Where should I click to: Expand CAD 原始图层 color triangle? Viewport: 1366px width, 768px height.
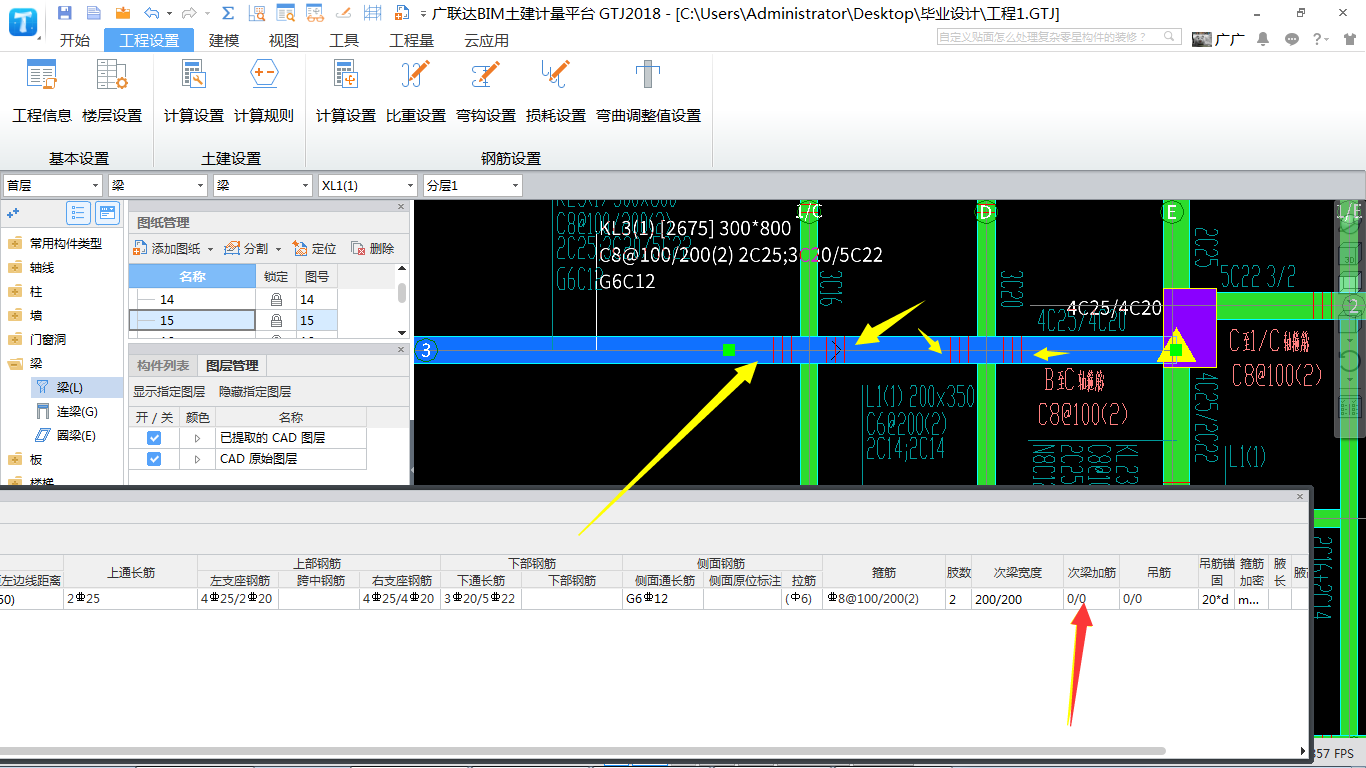pyautogui.click(x=197, y=459)
